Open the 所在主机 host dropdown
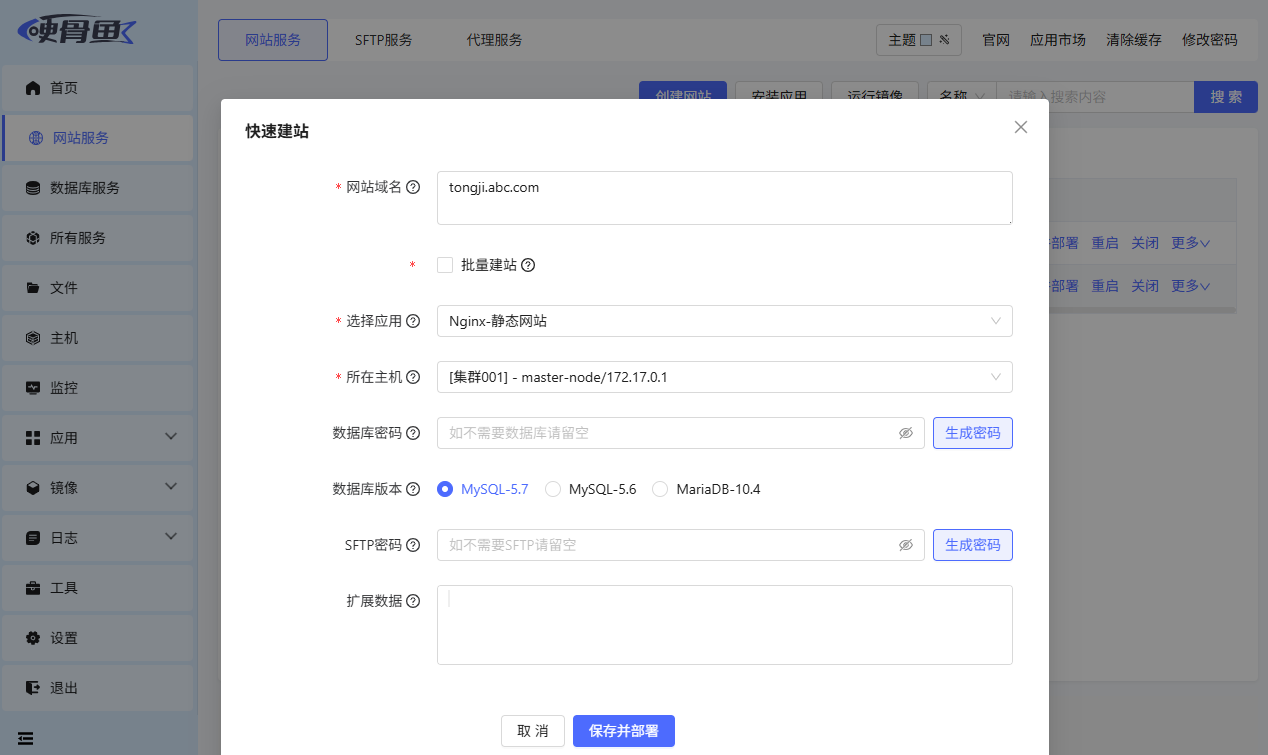 [724, 377]
